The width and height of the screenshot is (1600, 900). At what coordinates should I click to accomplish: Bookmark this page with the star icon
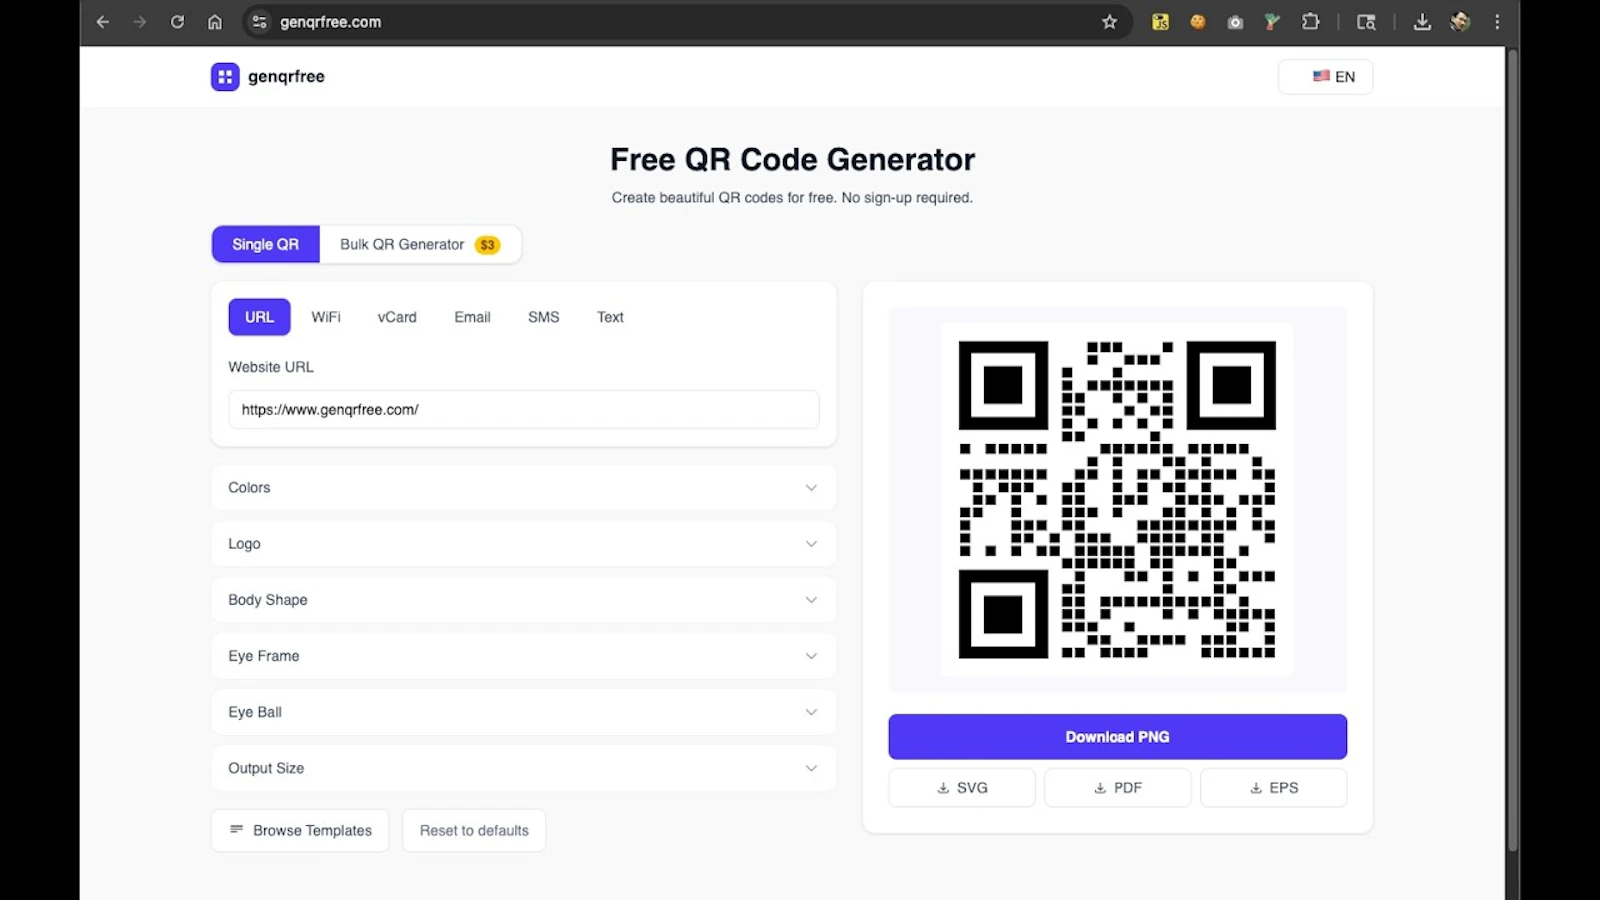[x=1109, y=22]
